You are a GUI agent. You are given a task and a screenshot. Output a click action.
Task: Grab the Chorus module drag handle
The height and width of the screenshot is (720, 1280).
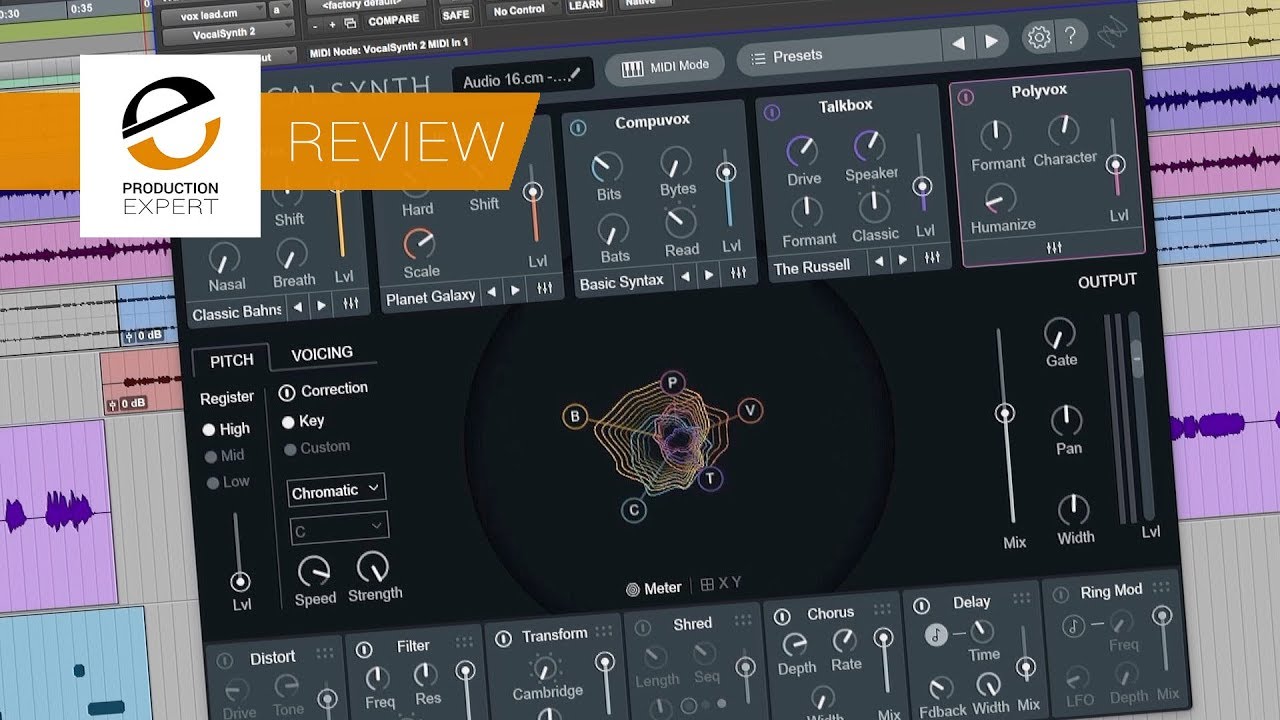[882, 609]
